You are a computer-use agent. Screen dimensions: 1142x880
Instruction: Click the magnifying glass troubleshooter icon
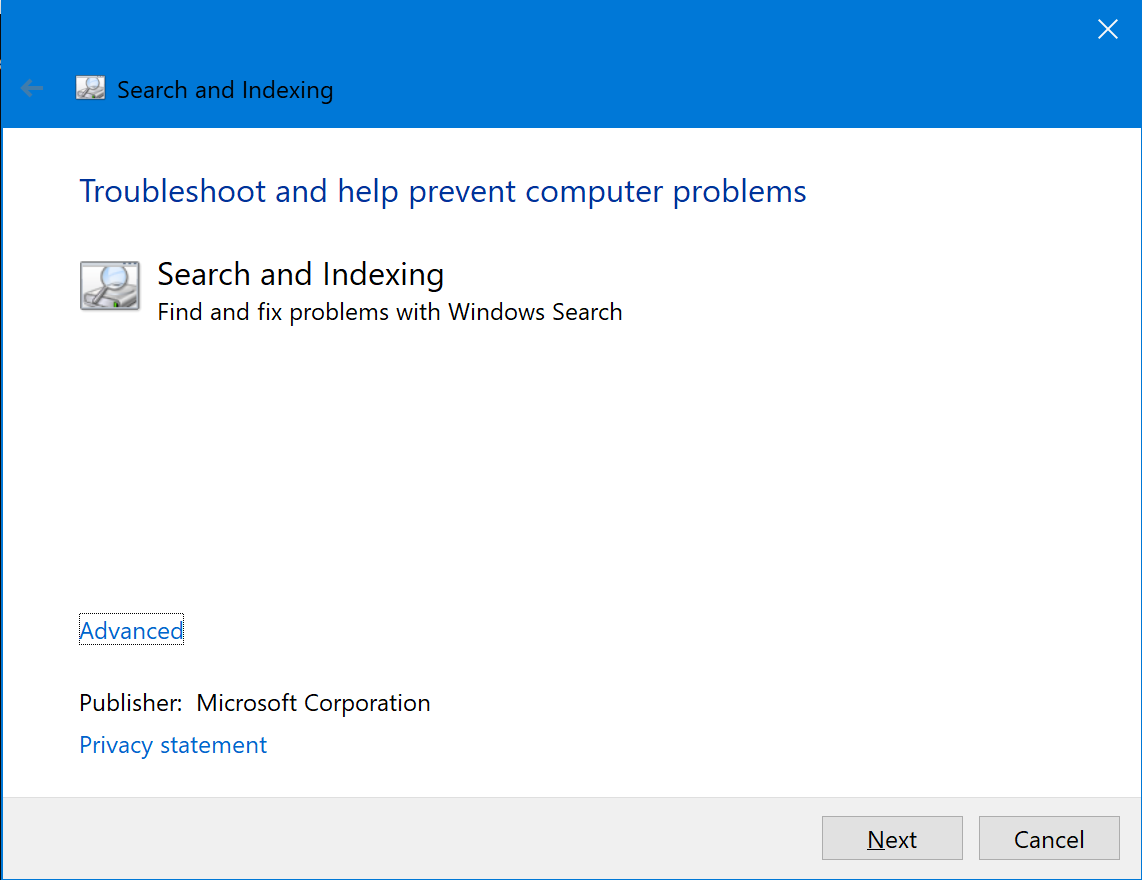click(x=110, y=285)
